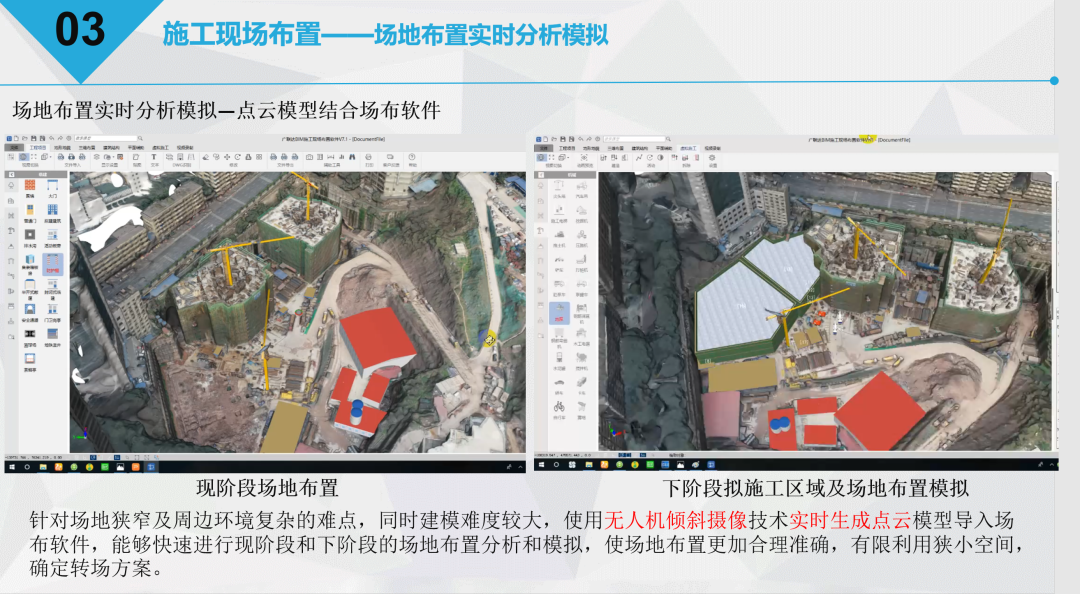Screen dimensions: 1080x594
Task: Click New file icon in 现阶段场地布置 window
Action: [17, 139]
